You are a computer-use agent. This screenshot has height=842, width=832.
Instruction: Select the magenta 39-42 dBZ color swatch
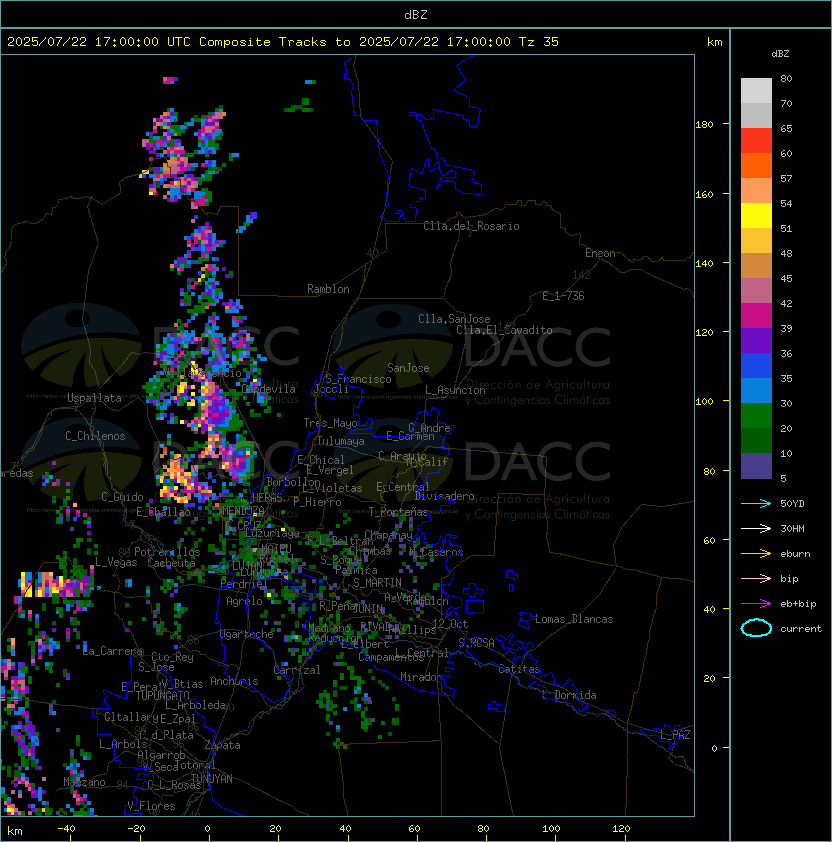click(756, 316)
